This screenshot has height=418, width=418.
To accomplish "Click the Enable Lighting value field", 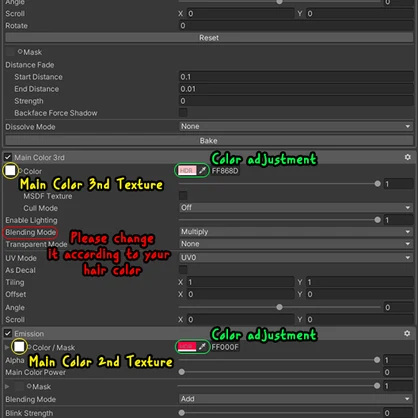I will 398,220.
